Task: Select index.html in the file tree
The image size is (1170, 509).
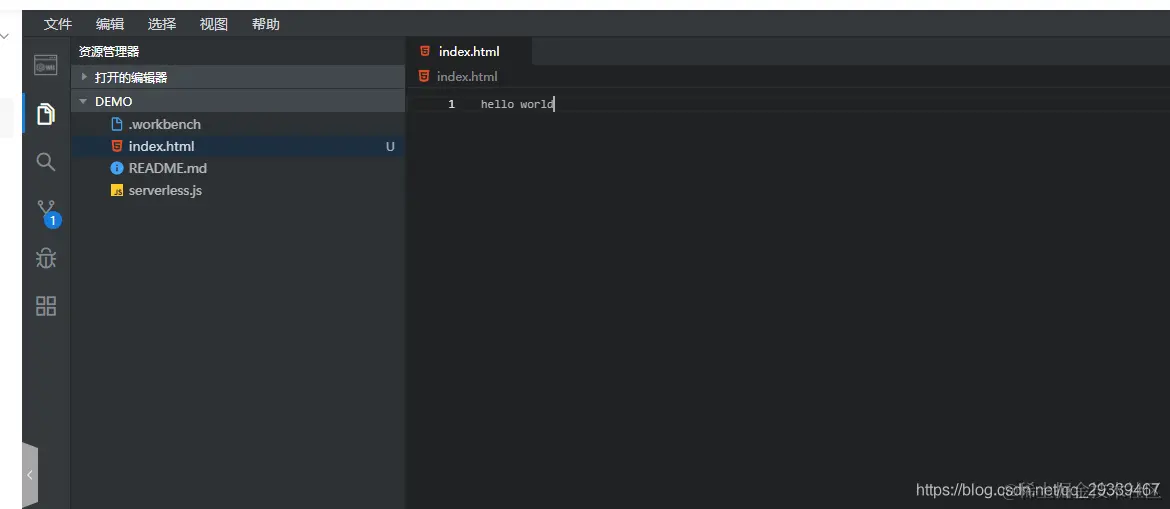Action: 237,146
